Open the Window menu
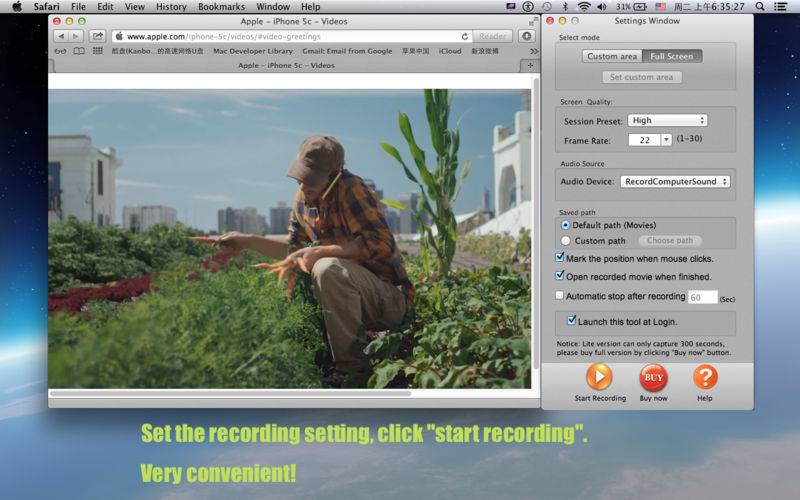800x500 pixels. [273, 7]
